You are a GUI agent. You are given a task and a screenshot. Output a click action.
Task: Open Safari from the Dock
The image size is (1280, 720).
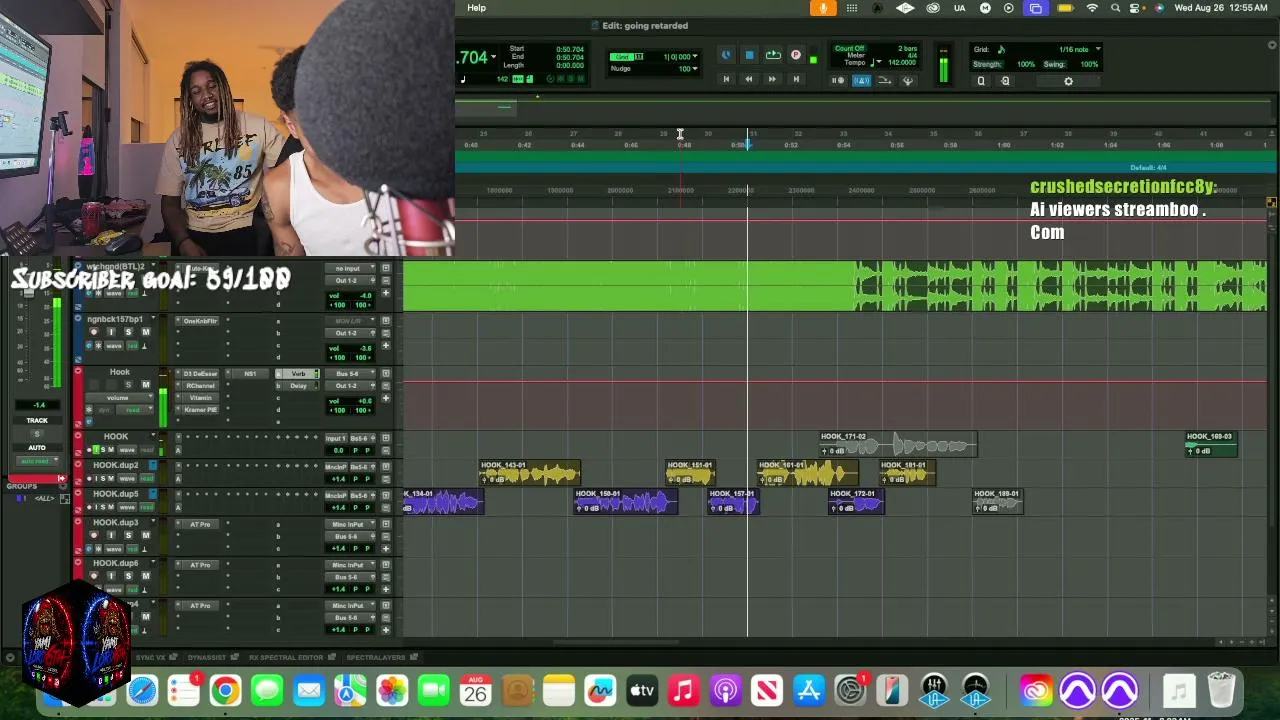(142, 690)
